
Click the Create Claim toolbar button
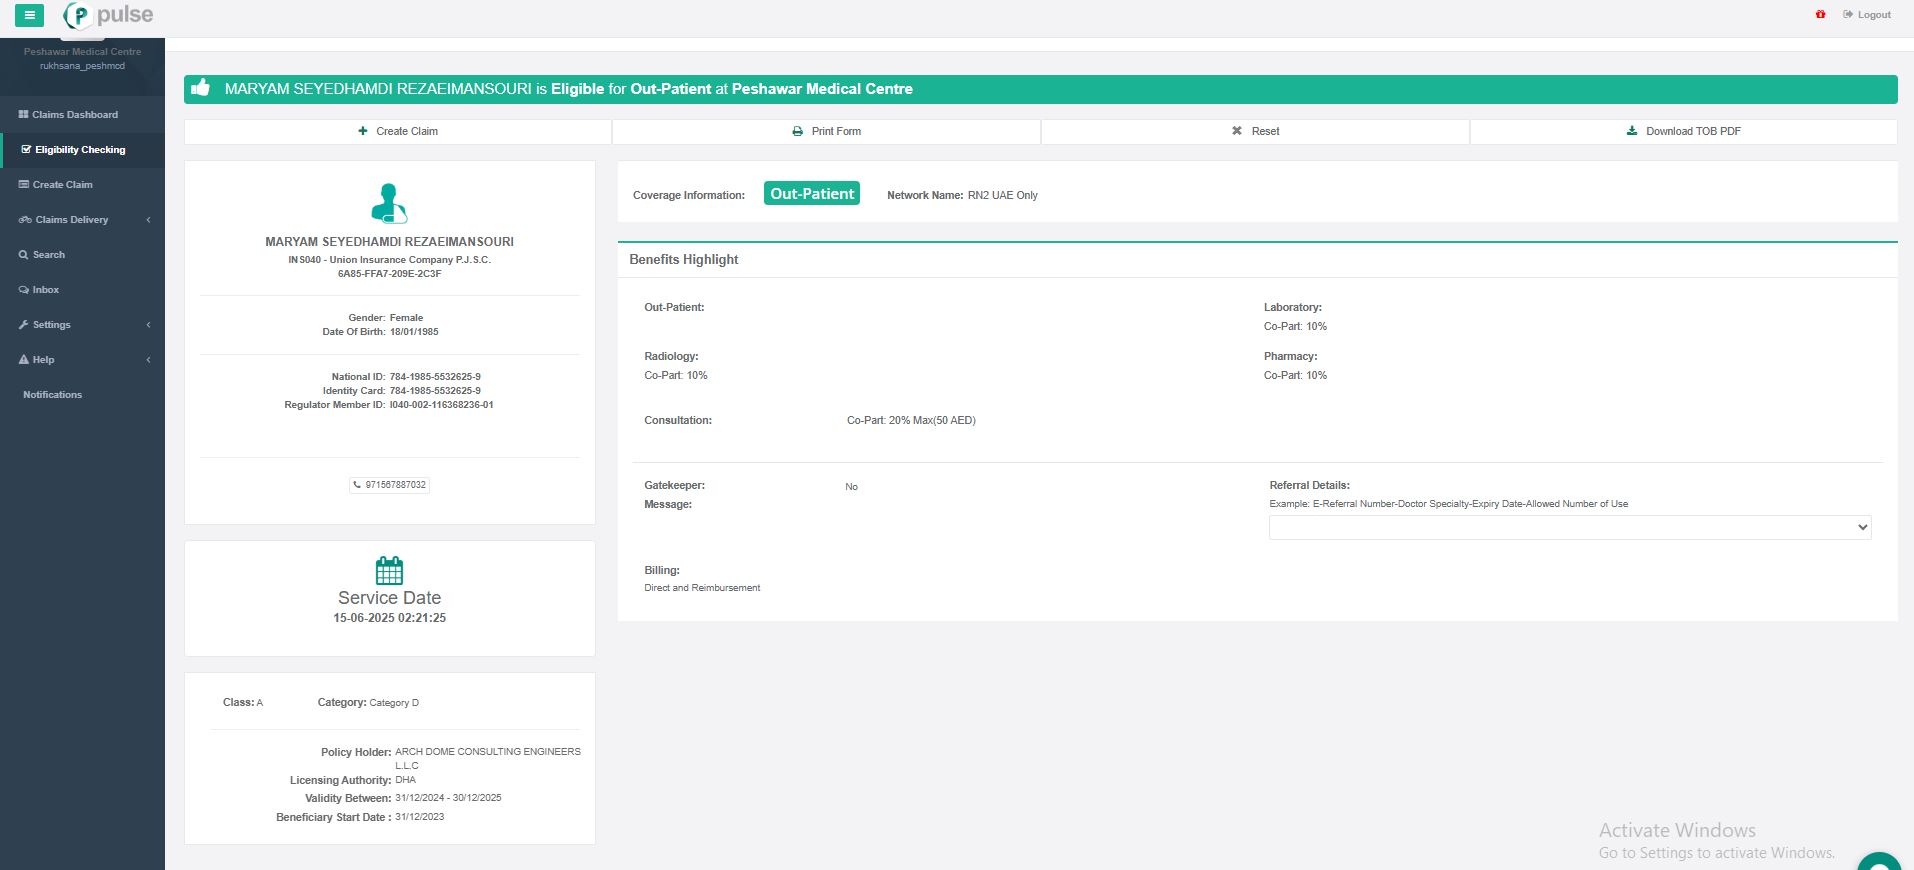(x=398, y=131)
